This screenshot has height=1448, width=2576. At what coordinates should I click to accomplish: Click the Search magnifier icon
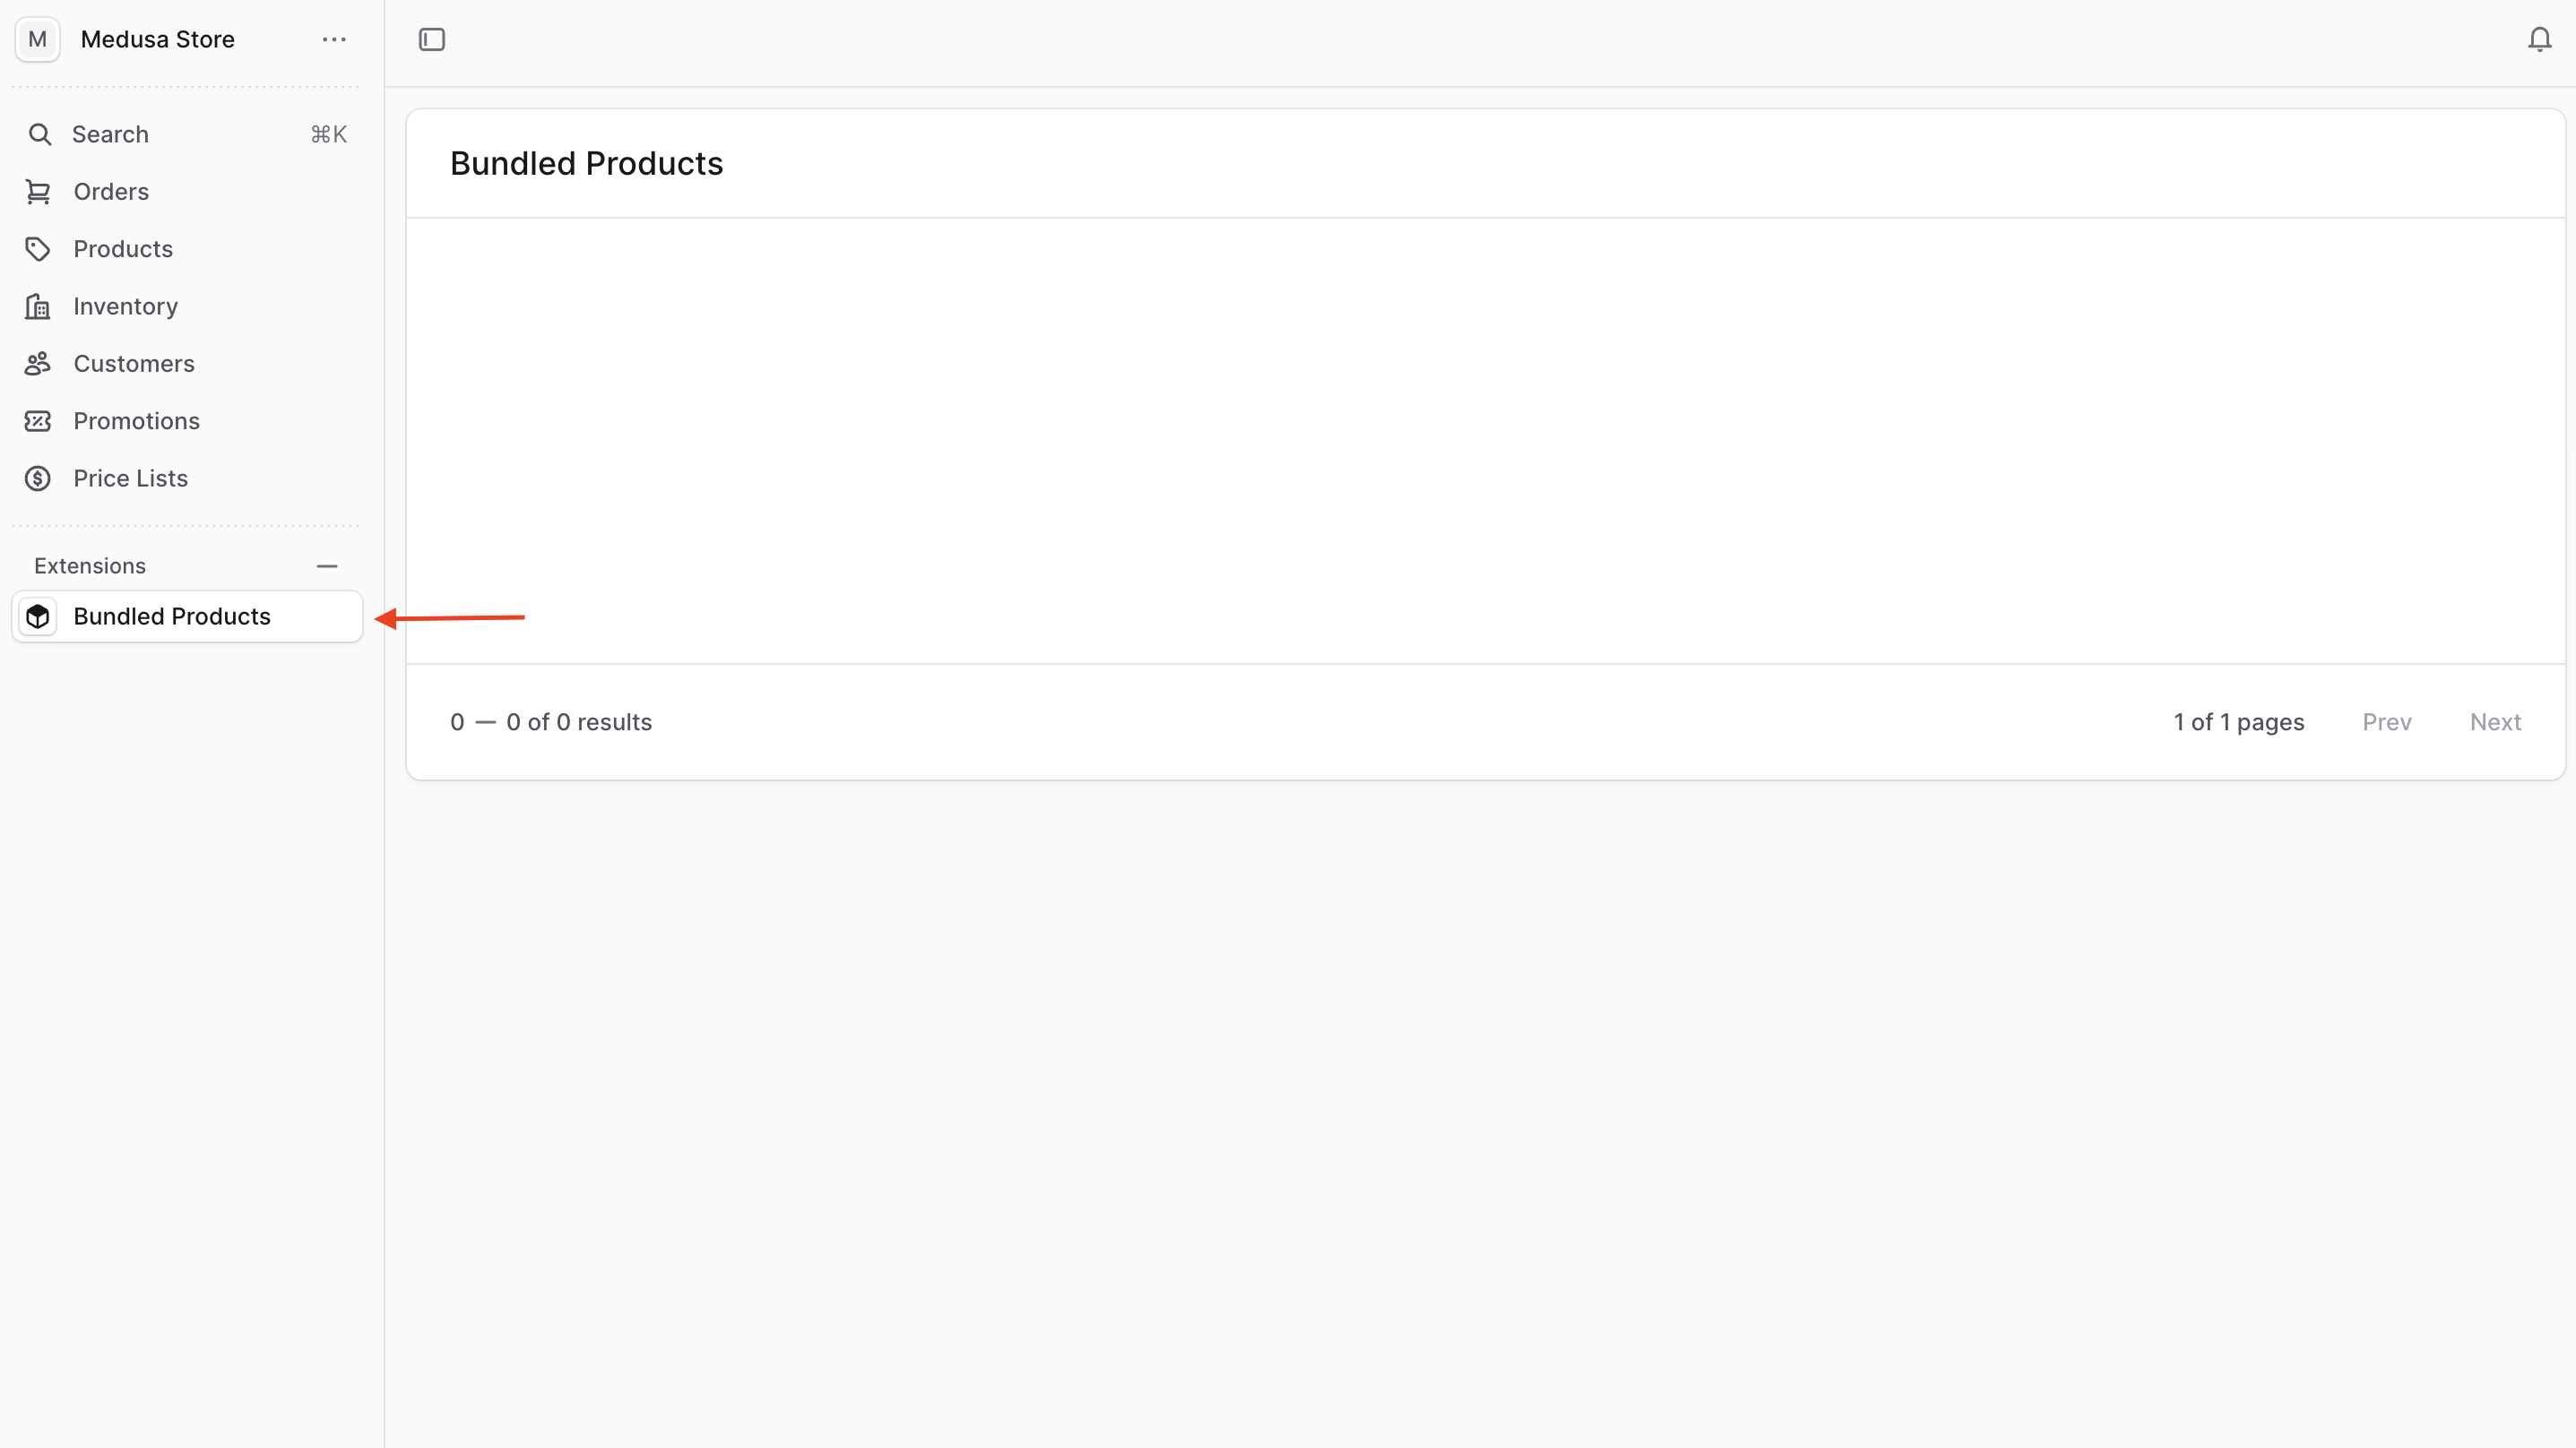[40, 134]
